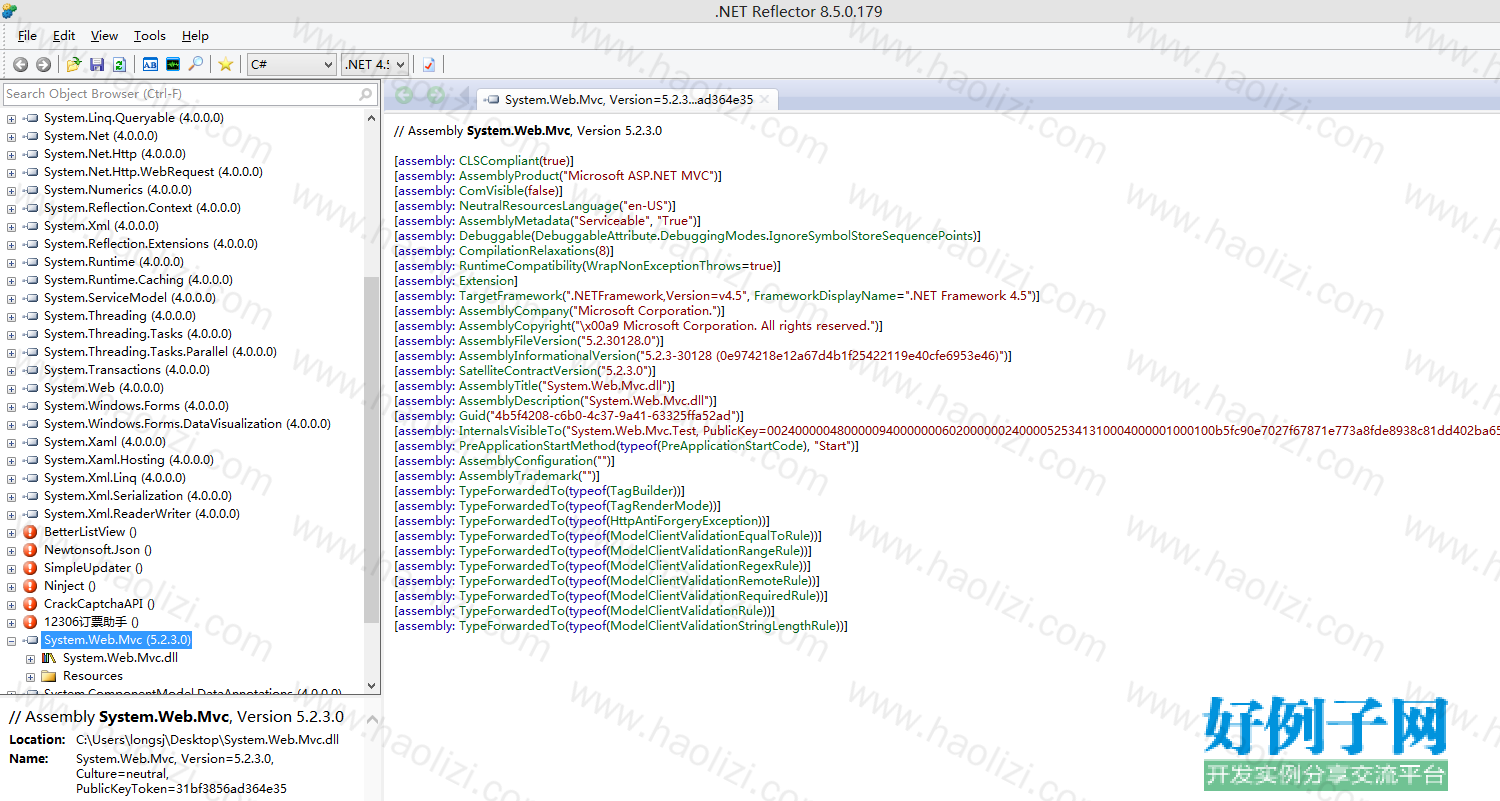Select System.Web (4.0.0.0) in tree
Image resolution: width=1500 pixels, height=801 pixels.
(104, 388)
